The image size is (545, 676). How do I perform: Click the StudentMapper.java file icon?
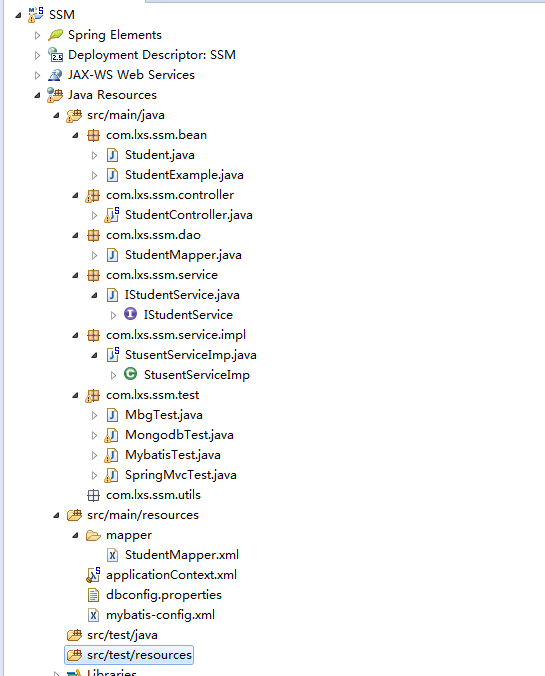(x=112, y=255)
